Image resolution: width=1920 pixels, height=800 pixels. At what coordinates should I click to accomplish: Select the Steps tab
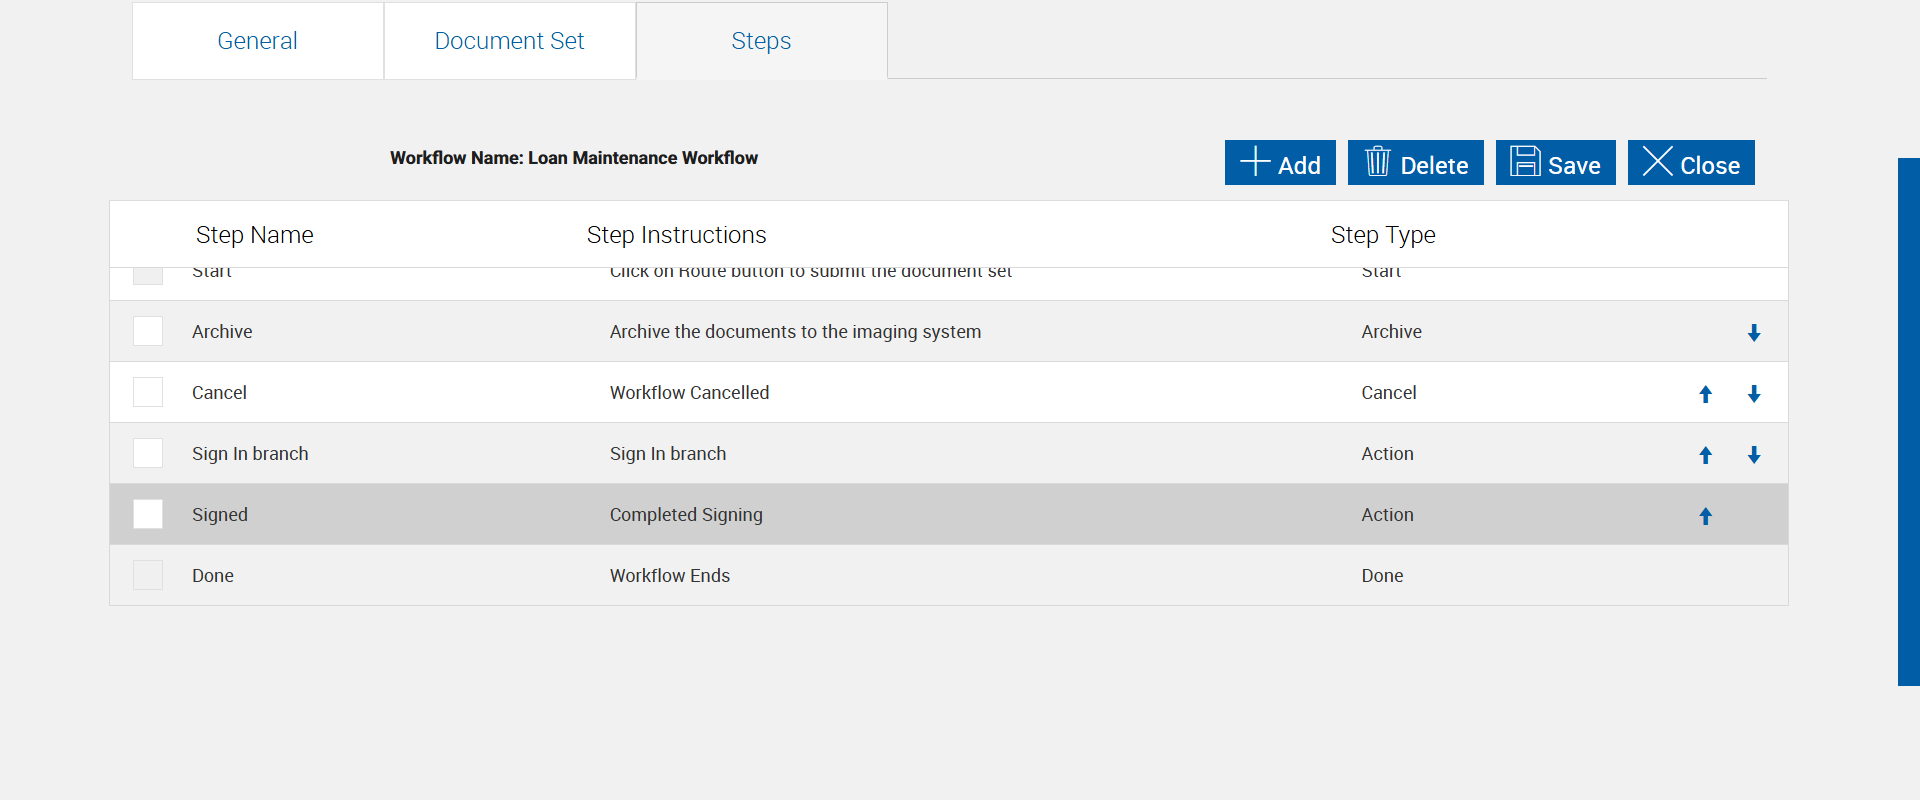[x=761, y=41]
